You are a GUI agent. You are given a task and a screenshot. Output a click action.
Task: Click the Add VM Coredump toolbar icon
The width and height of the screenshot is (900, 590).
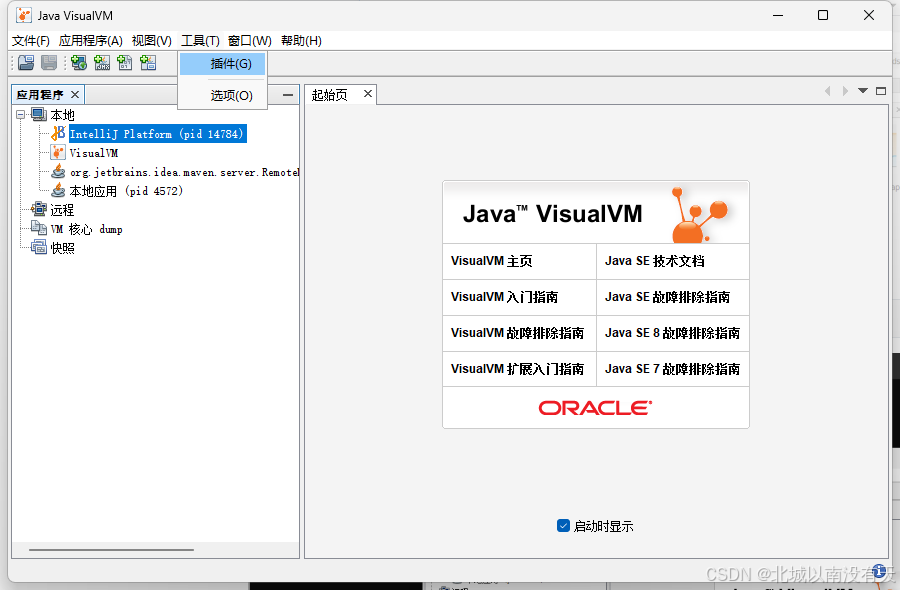click(x=125, y=63)
